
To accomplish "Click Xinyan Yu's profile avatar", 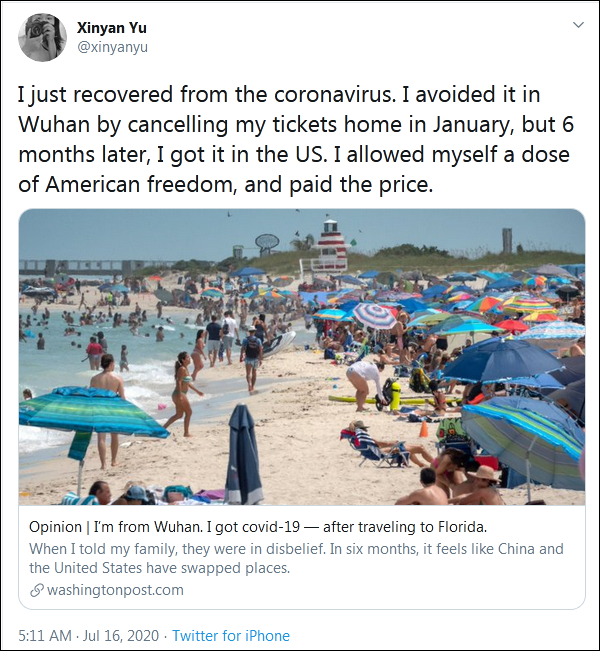I will pyautogui.click(x=43, y=38).
